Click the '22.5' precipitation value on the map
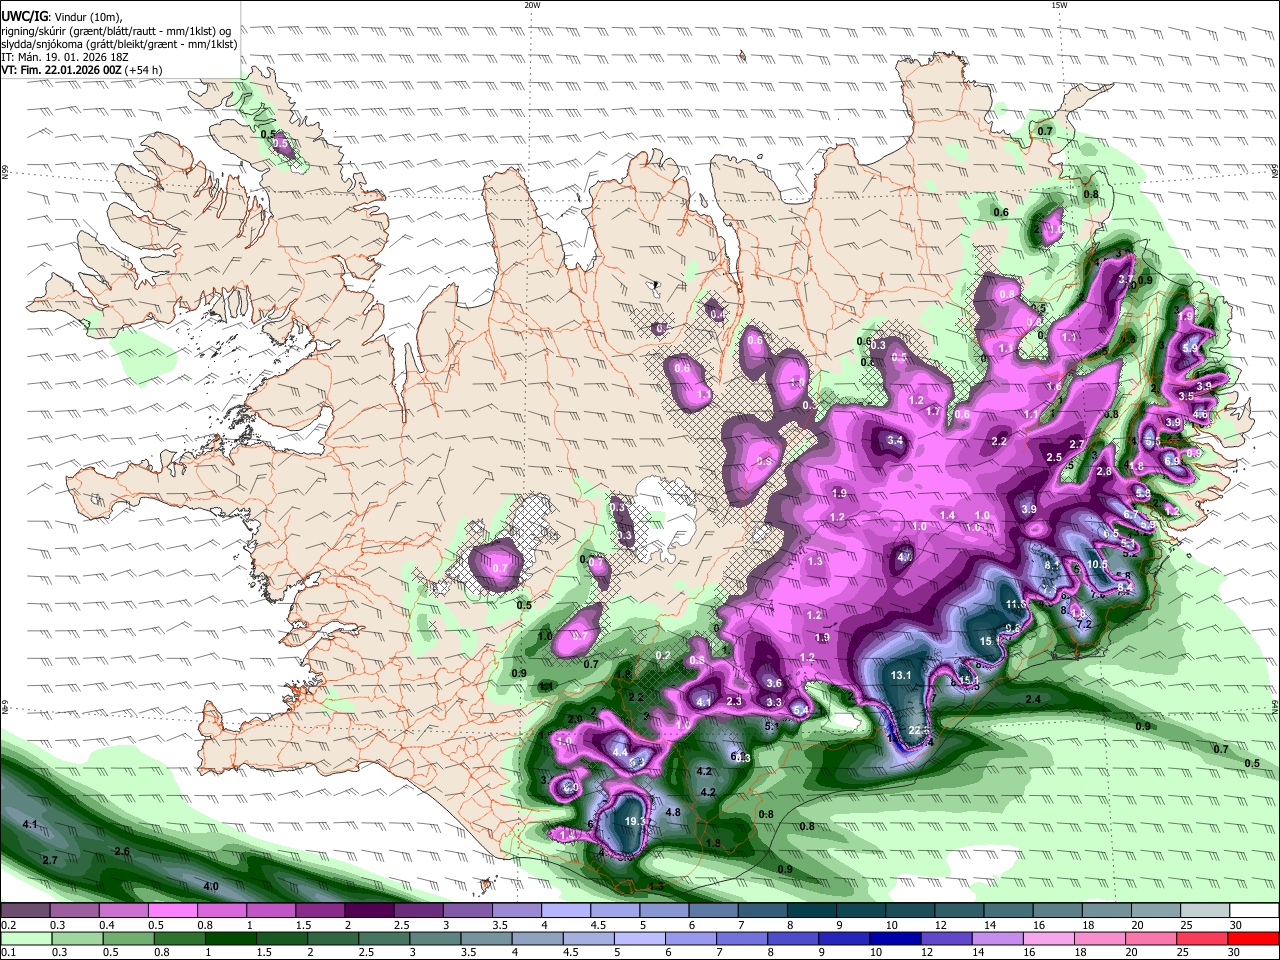Viewport: 1280px width, 960px height. pyautogui.click(x=919, y=731)
